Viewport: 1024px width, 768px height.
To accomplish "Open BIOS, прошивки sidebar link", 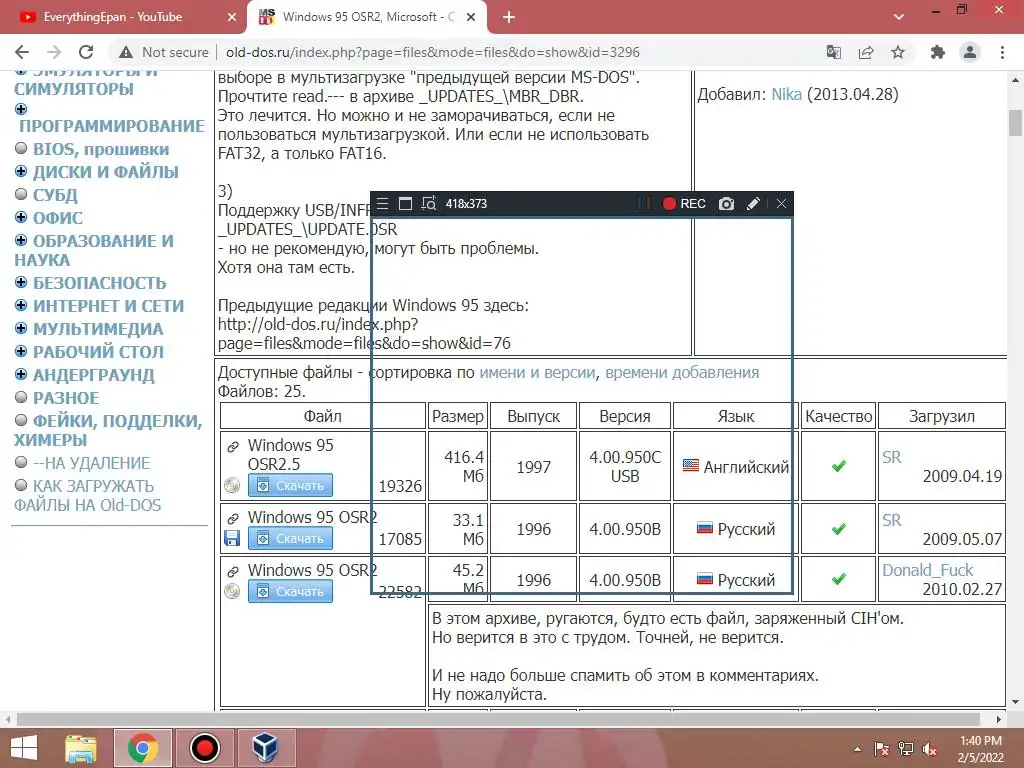I will tap(101, 150).
